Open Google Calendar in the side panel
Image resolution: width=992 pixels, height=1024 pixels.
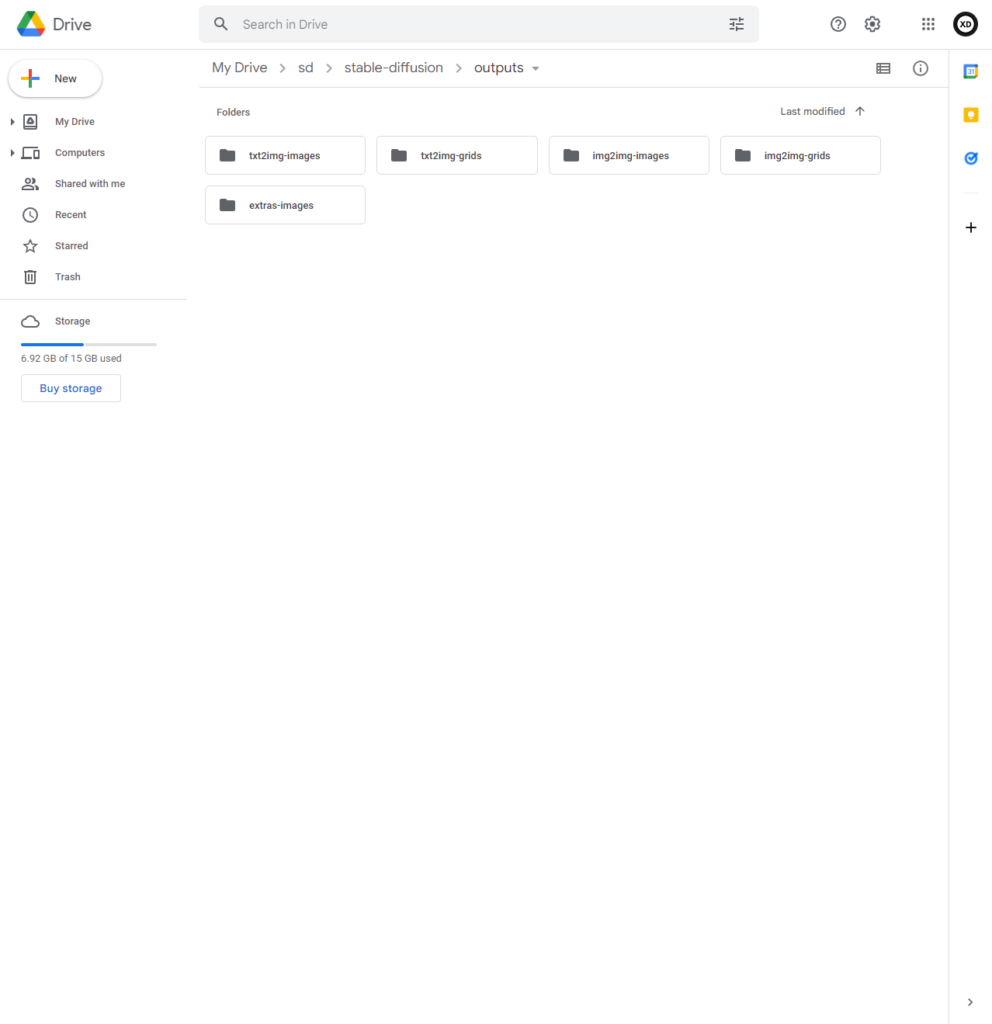coord(970,71)
